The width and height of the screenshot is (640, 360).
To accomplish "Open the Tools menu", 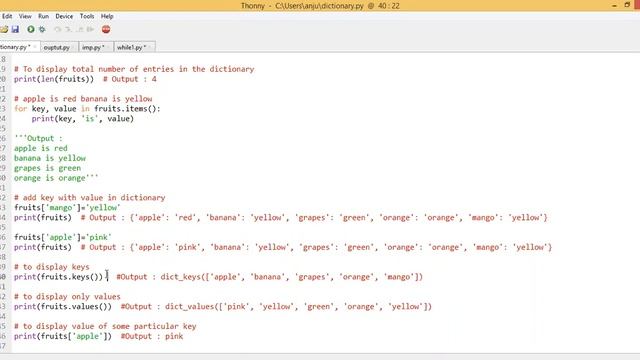I will click(87, 16).
